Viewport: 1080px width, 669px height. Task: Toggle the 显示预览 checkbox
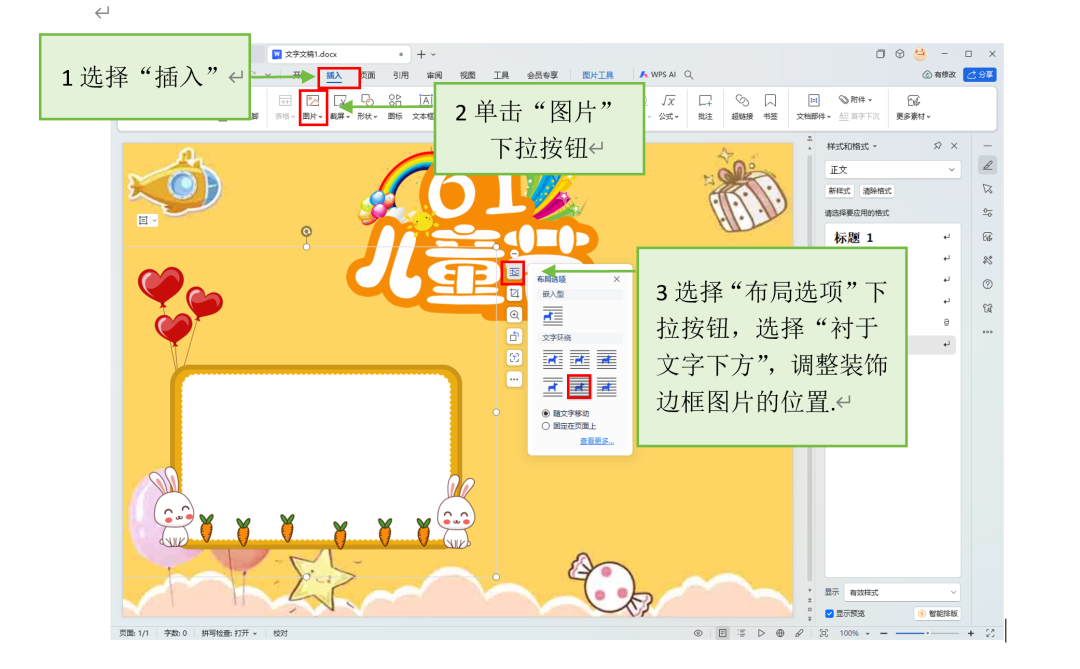(x=829, y=613)
